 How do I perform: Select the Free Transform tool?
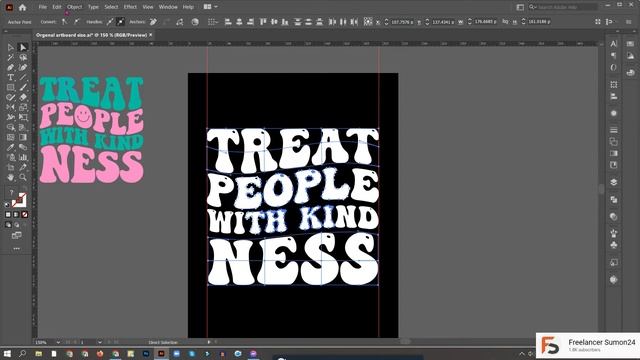(x=23, y=118)
